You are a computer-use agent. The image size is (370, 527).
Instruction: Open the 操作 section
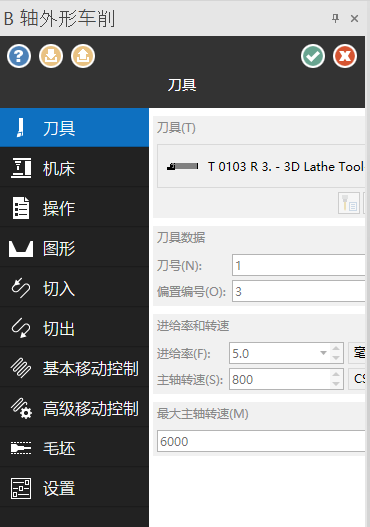[x=74, y=208]
